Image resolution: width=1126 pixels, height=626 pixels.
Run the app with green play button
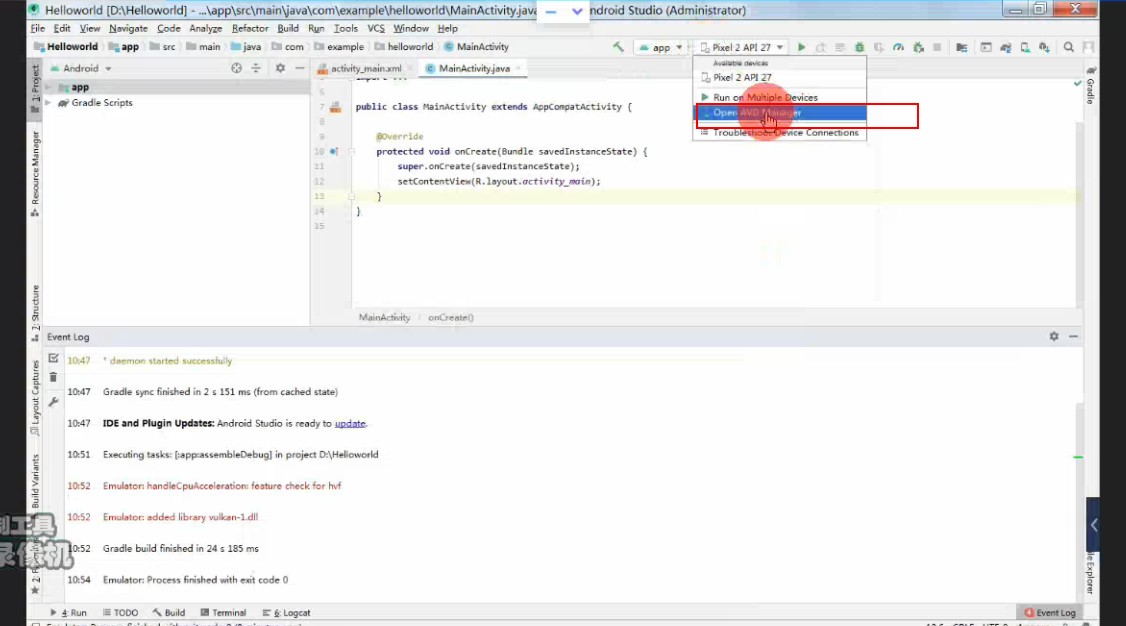click(801, 47)
